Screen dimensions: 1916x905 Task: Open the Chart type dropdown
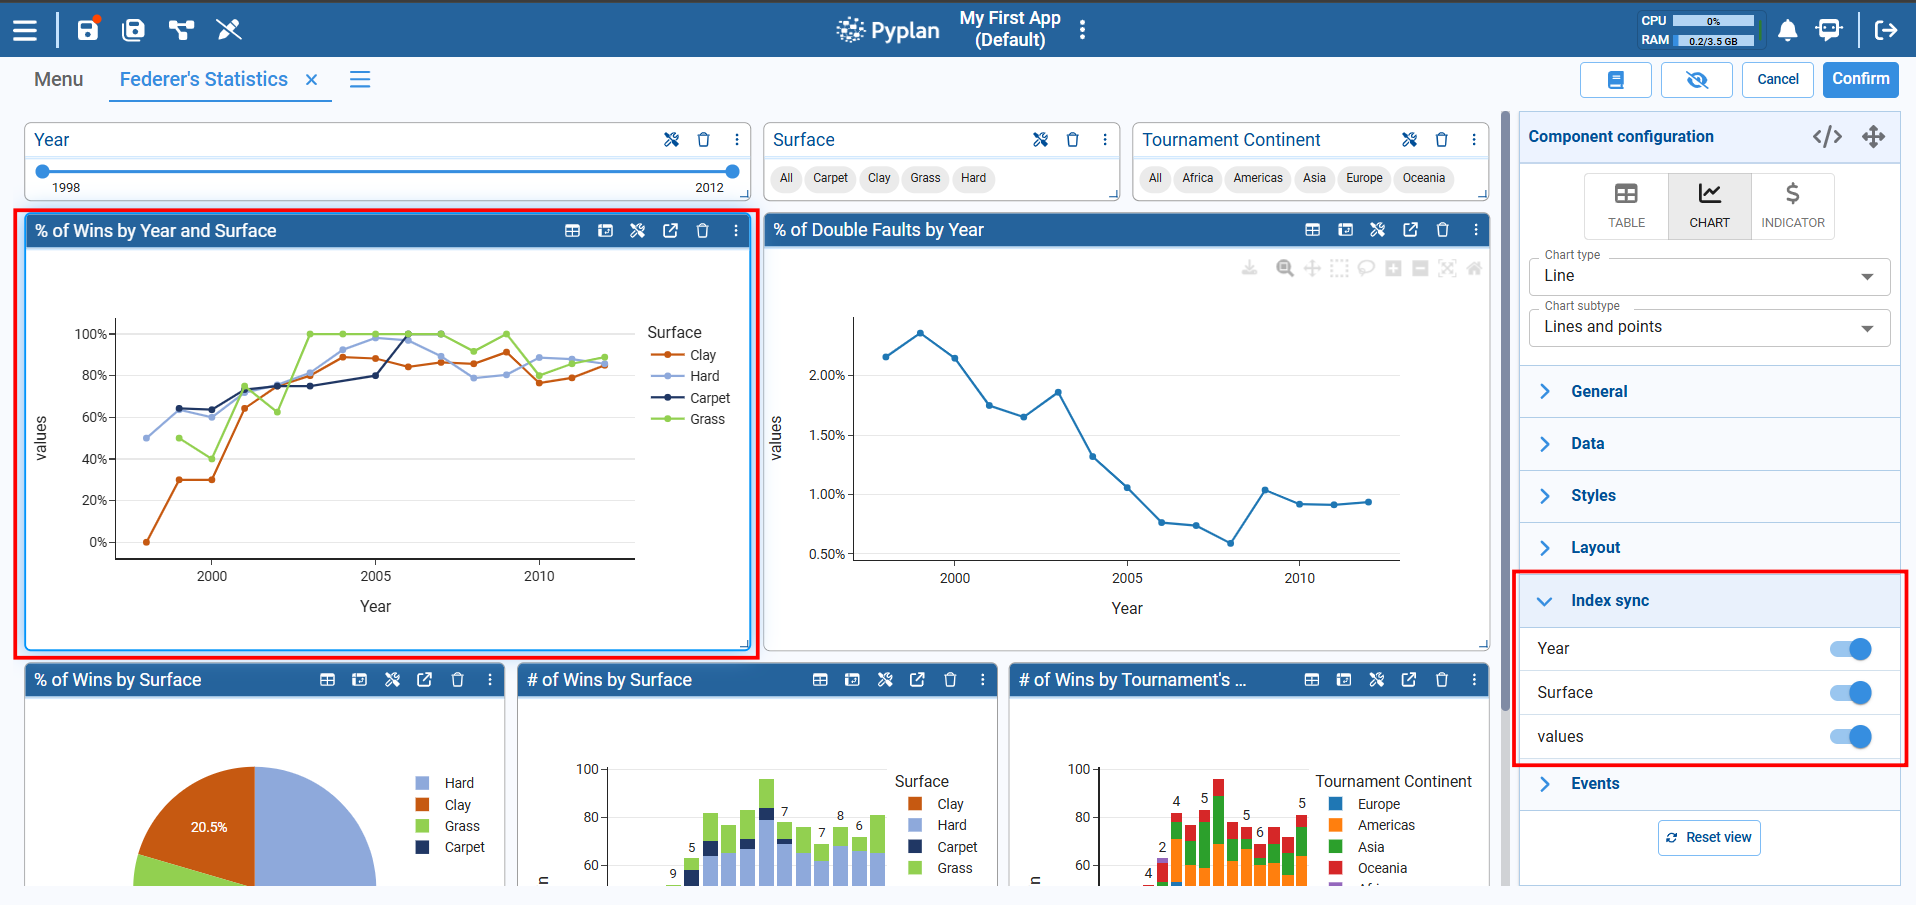pyautogui.click(x=1709, y=276)
